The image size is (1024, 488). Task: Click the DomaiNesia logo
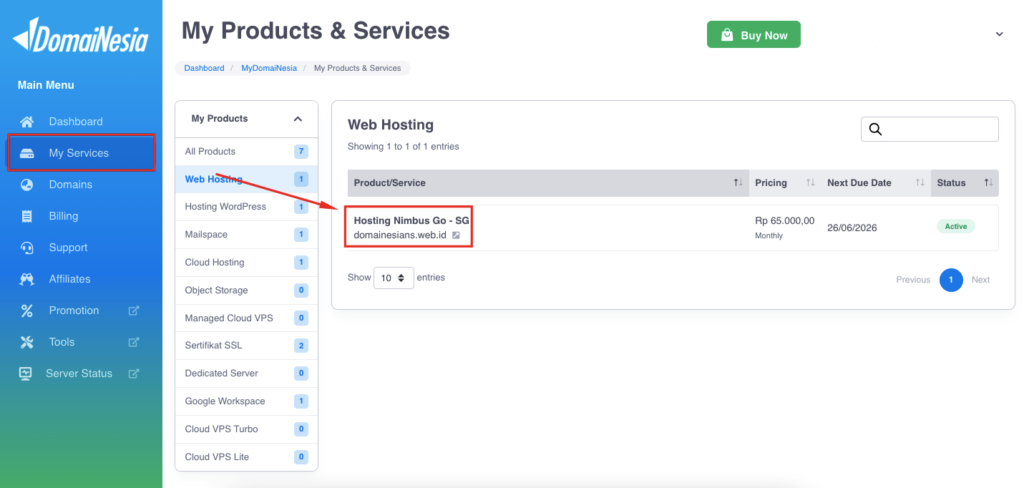tap(81, 35)
